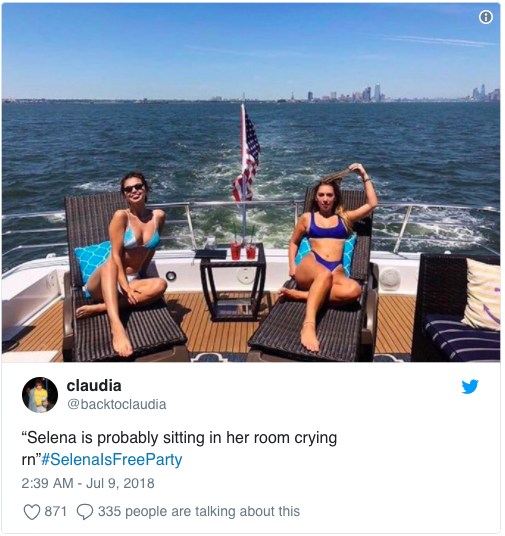Like the tweet with the heart icon
This screenshot has width=505, height=536.
tap(32, 512)
